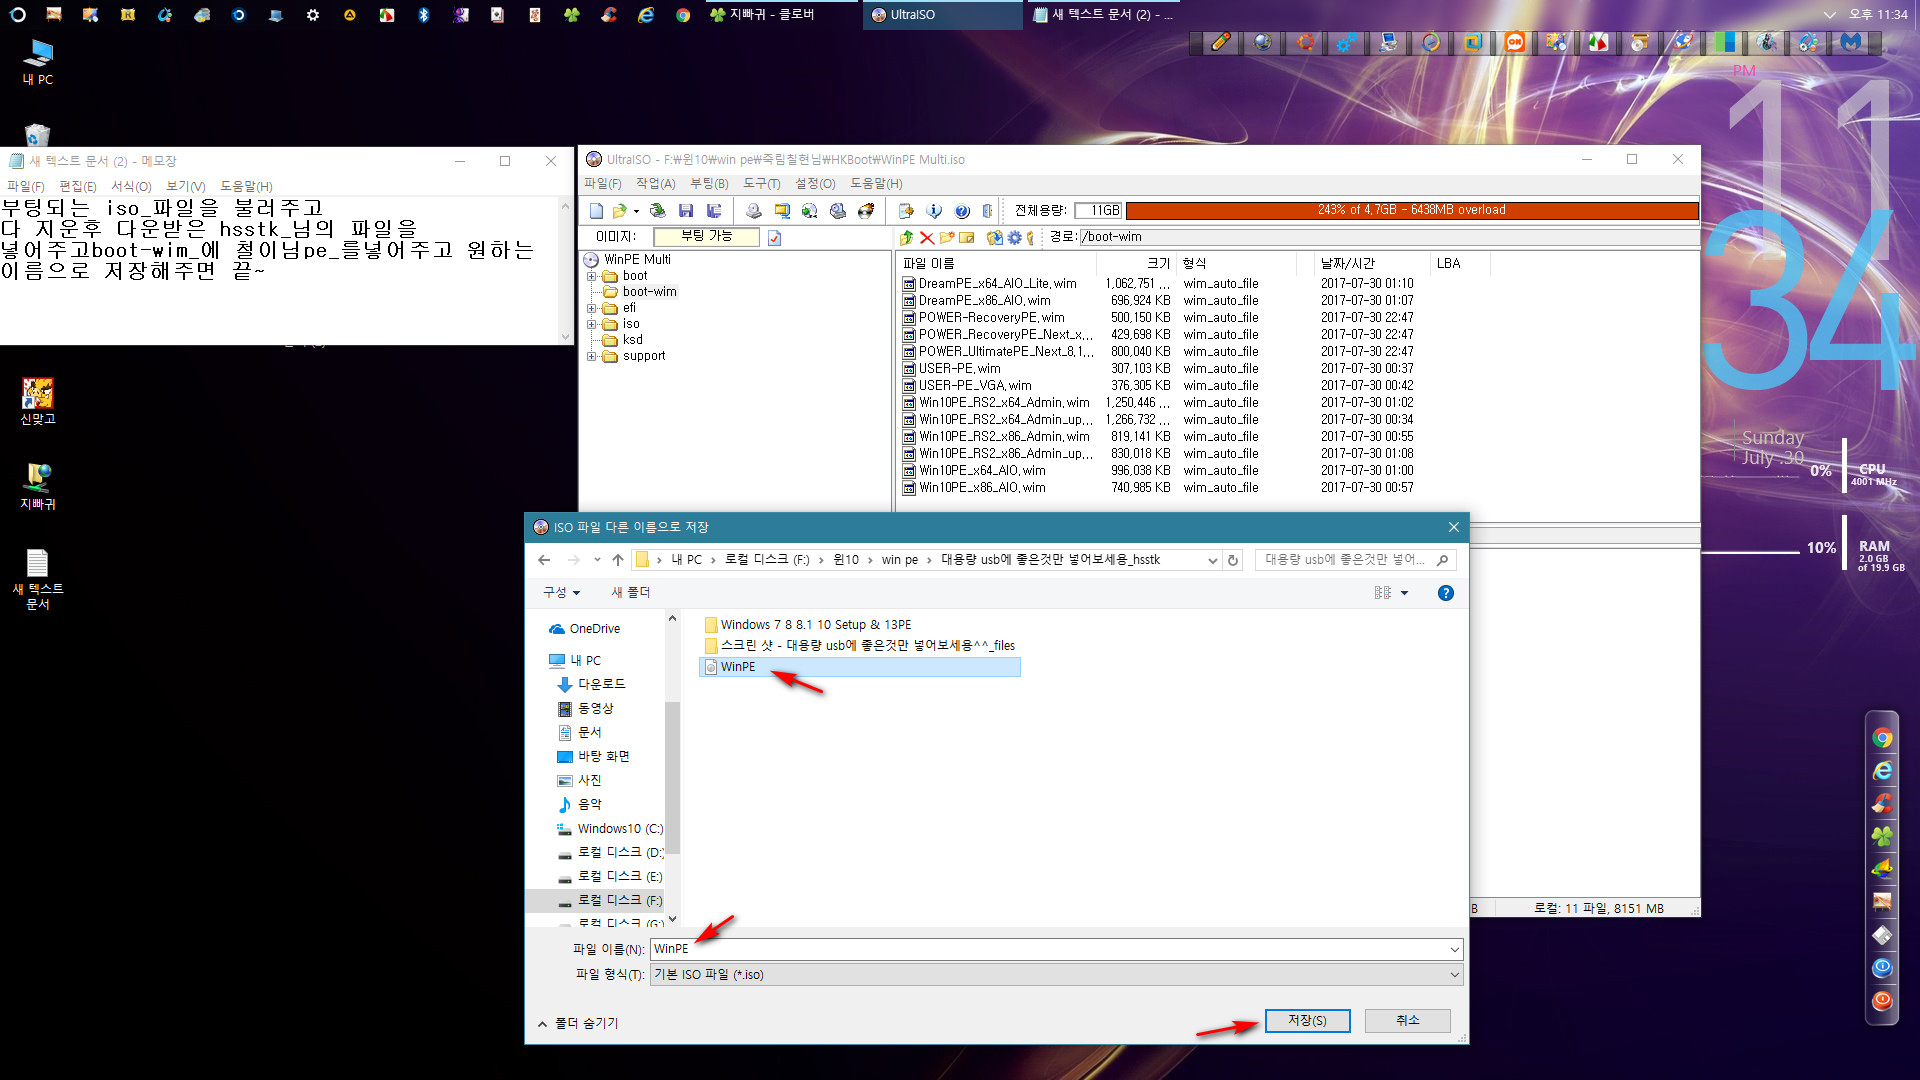Open the file name dropdown arrow
Screen dimensions: 1920x1080
pyautogui.click(x=1454, y=949)
